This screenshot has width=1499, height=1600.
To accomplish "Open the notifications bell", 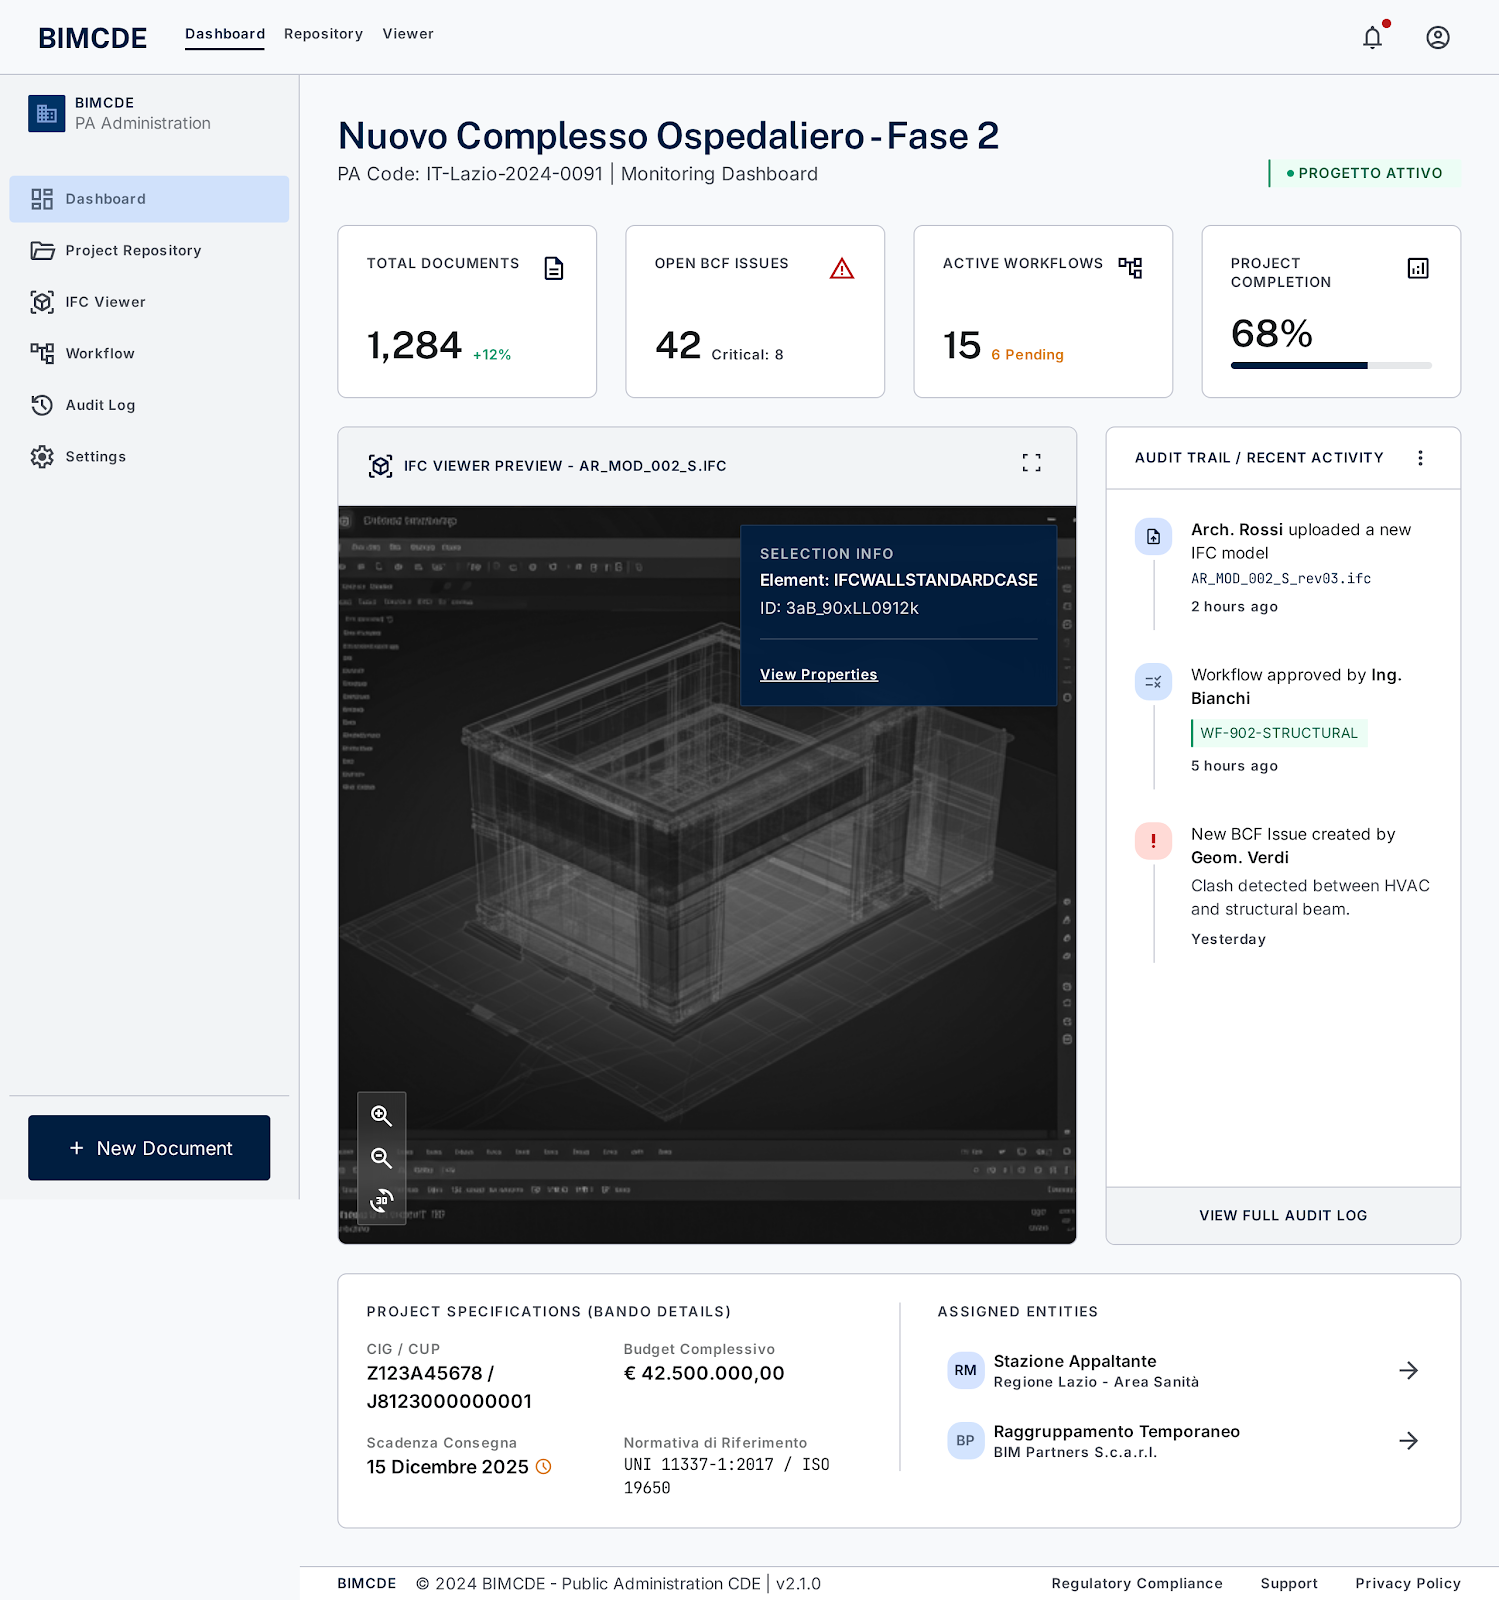I will coord(1373,38).
